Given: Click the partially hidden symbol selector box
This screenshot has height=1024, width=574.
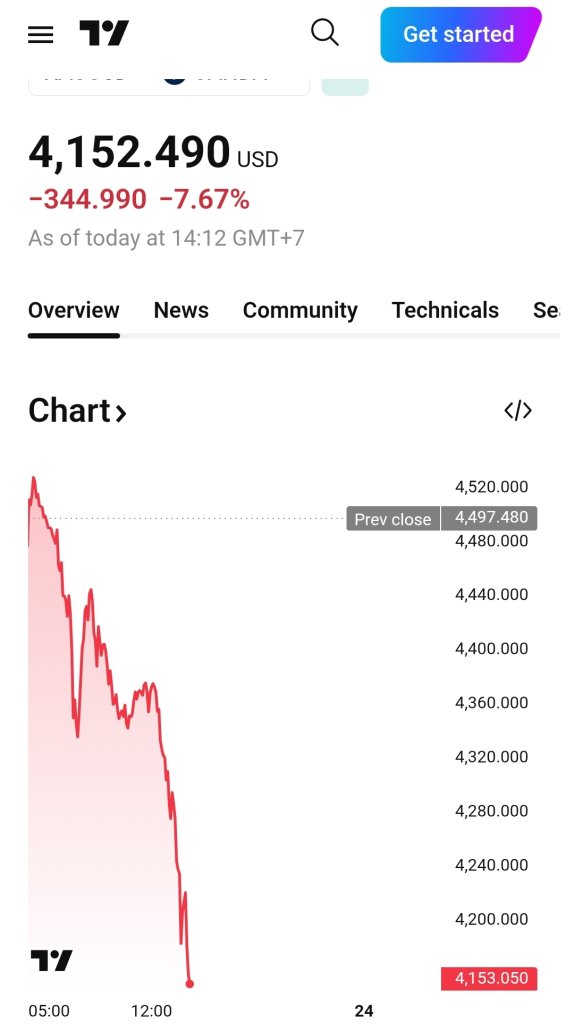Looking at the screenshot, I should point(168,86).
